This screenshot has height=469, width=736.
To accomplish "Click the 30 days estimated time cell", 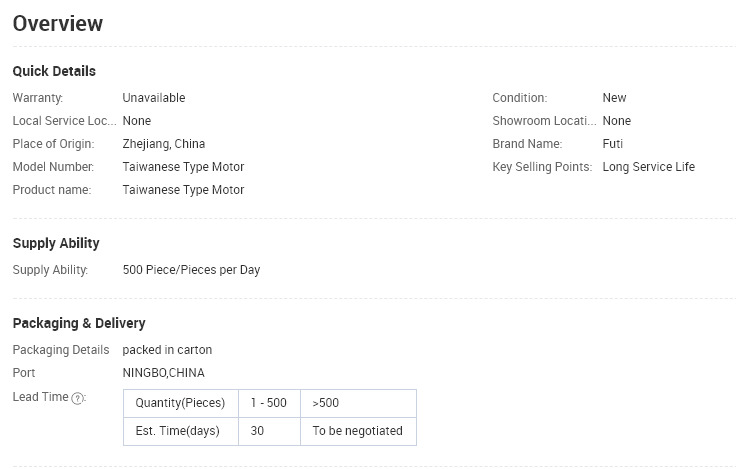I will (269, 431).
